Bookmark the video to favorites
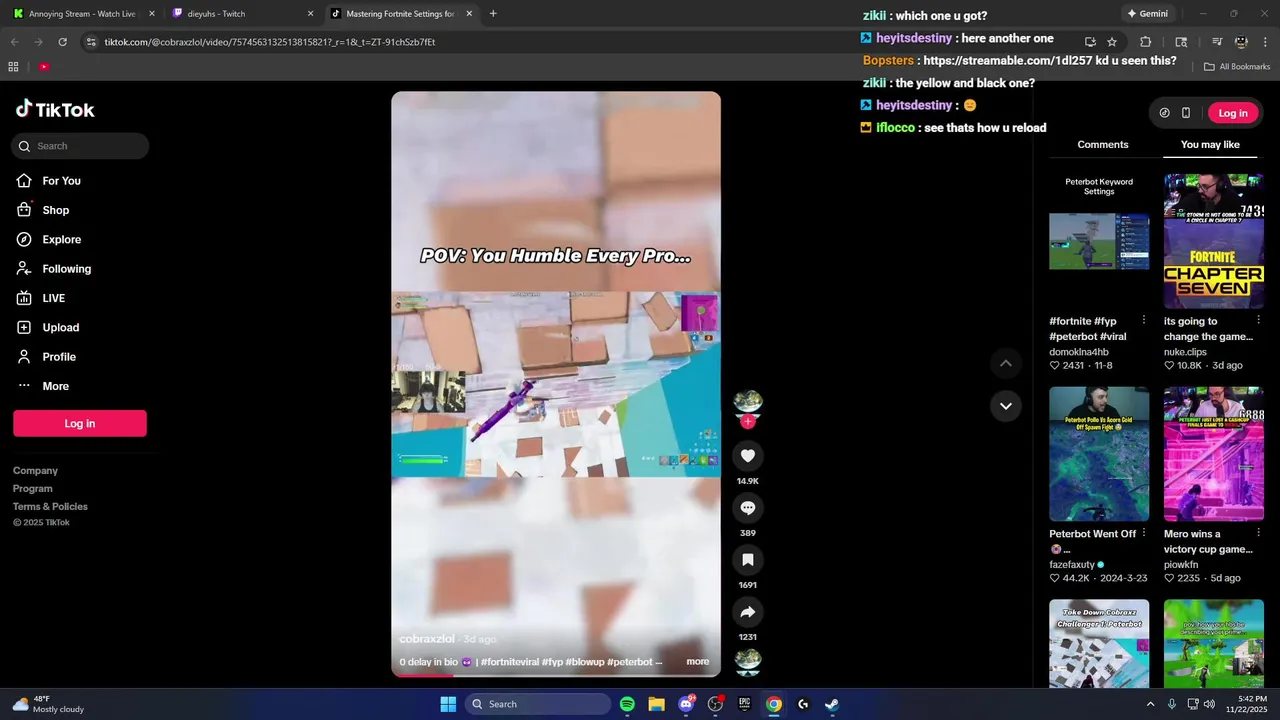 [x=747, y=560]
